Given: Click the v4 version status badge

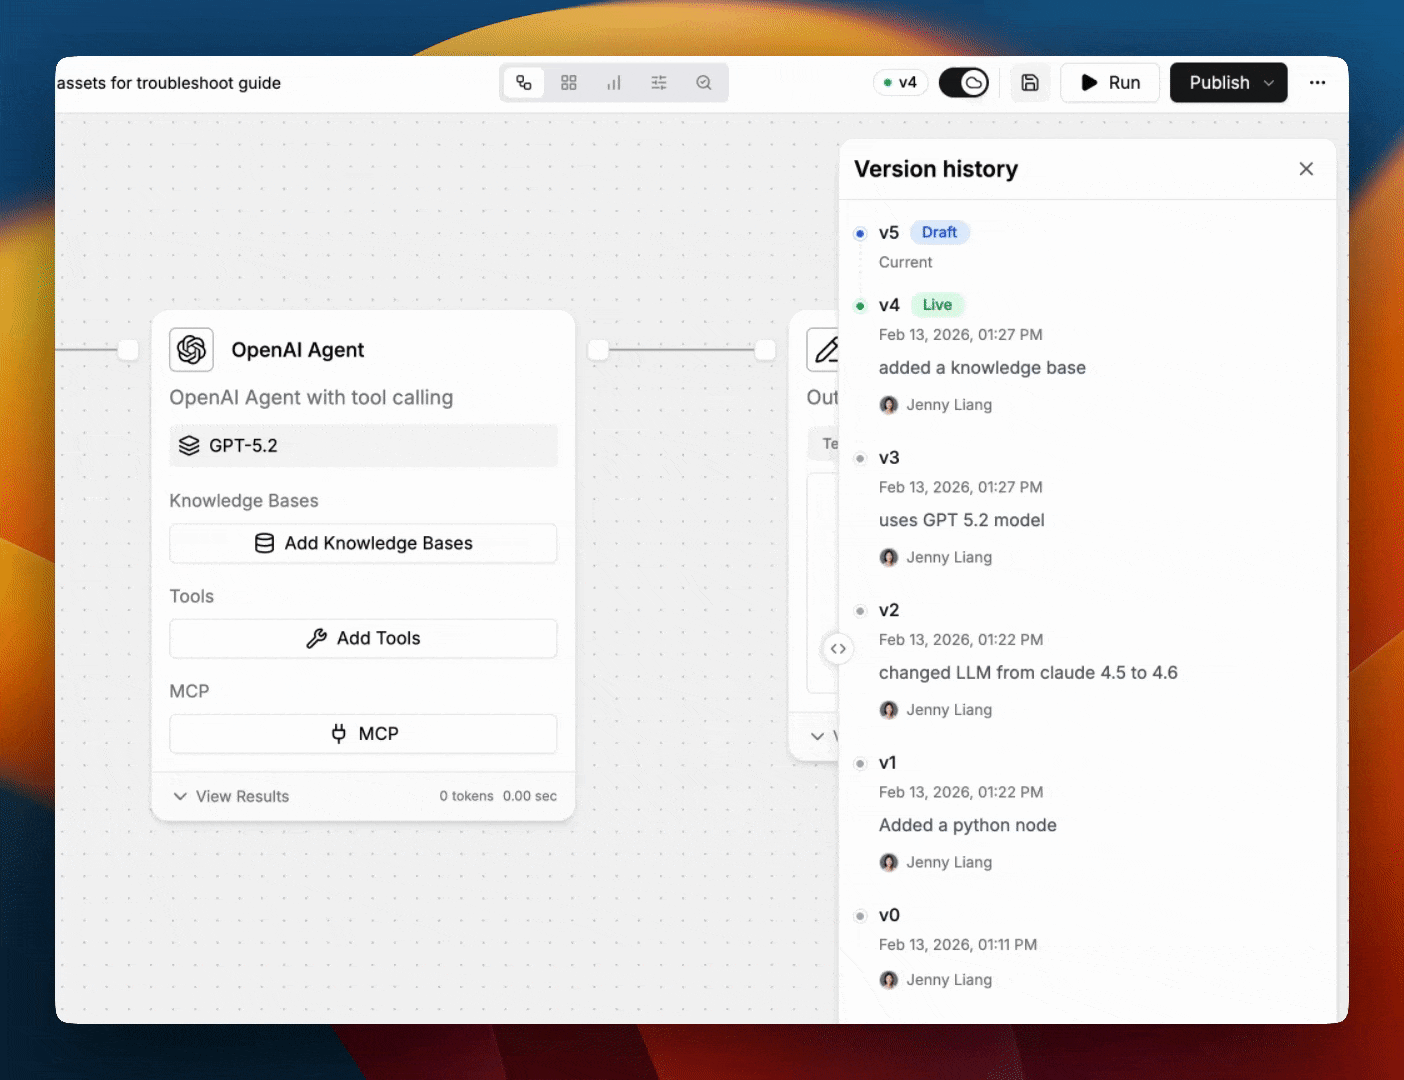Looking at the screenshot, I should click(901, 83).
